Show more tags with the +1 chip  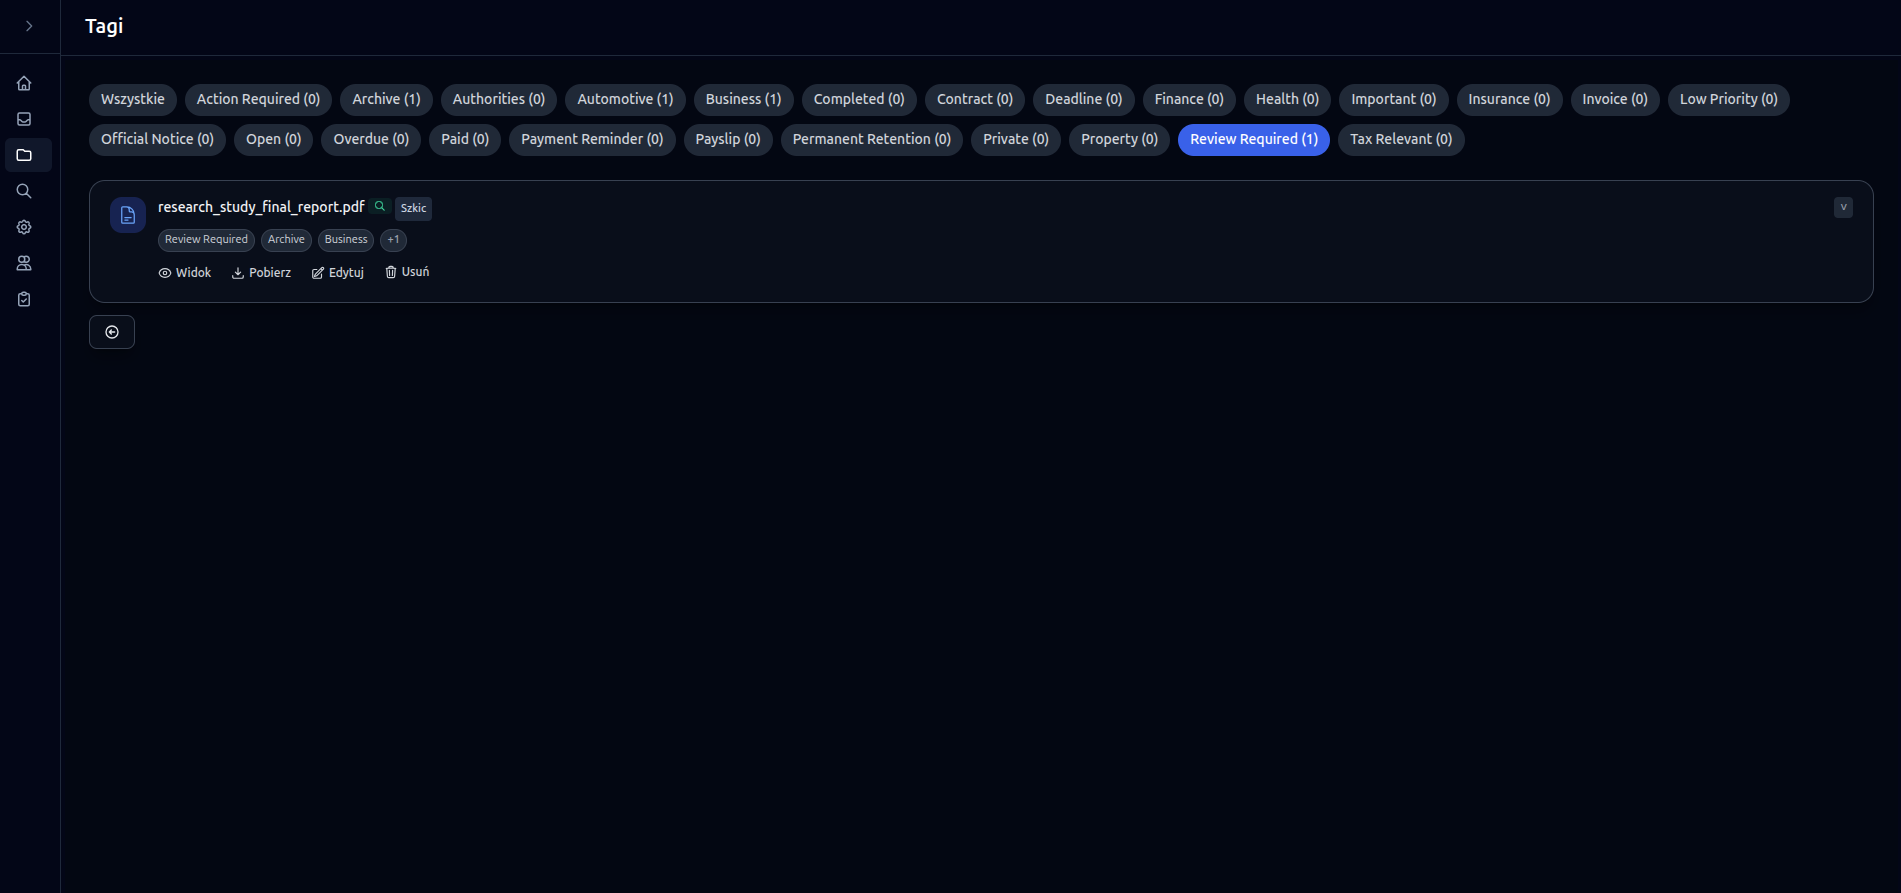[393, 240]
